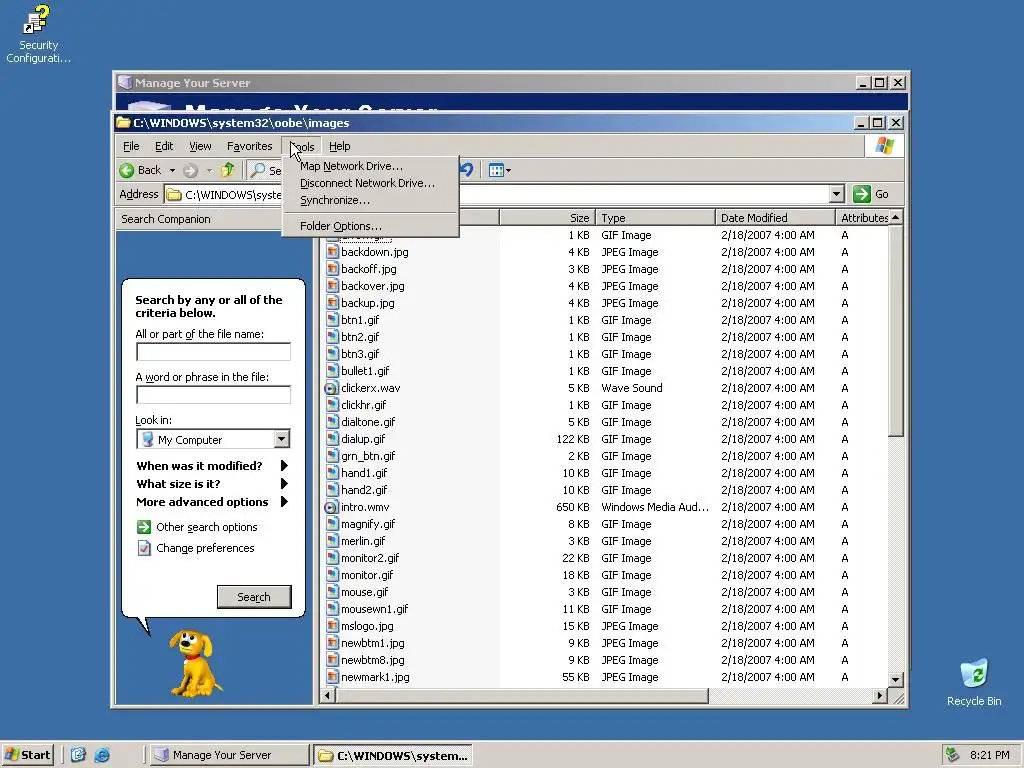This screenshot has height=768, width=1024.
Task: Open the Address bar dropdown arrow
Action: coord(837,194)
